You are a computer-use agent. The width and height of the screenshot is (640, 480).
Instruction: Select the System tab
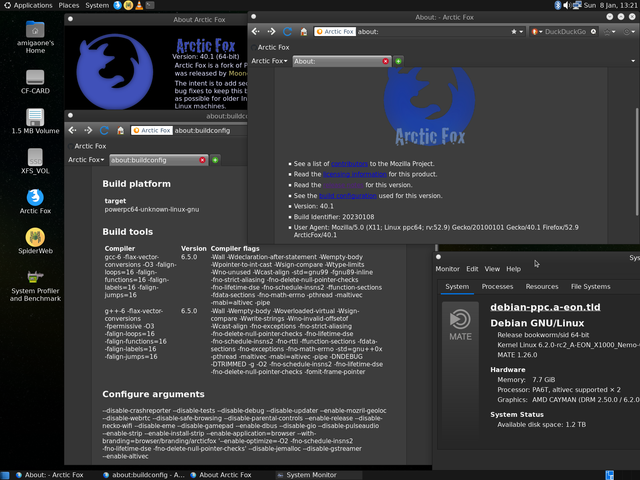tap(457, 287)
